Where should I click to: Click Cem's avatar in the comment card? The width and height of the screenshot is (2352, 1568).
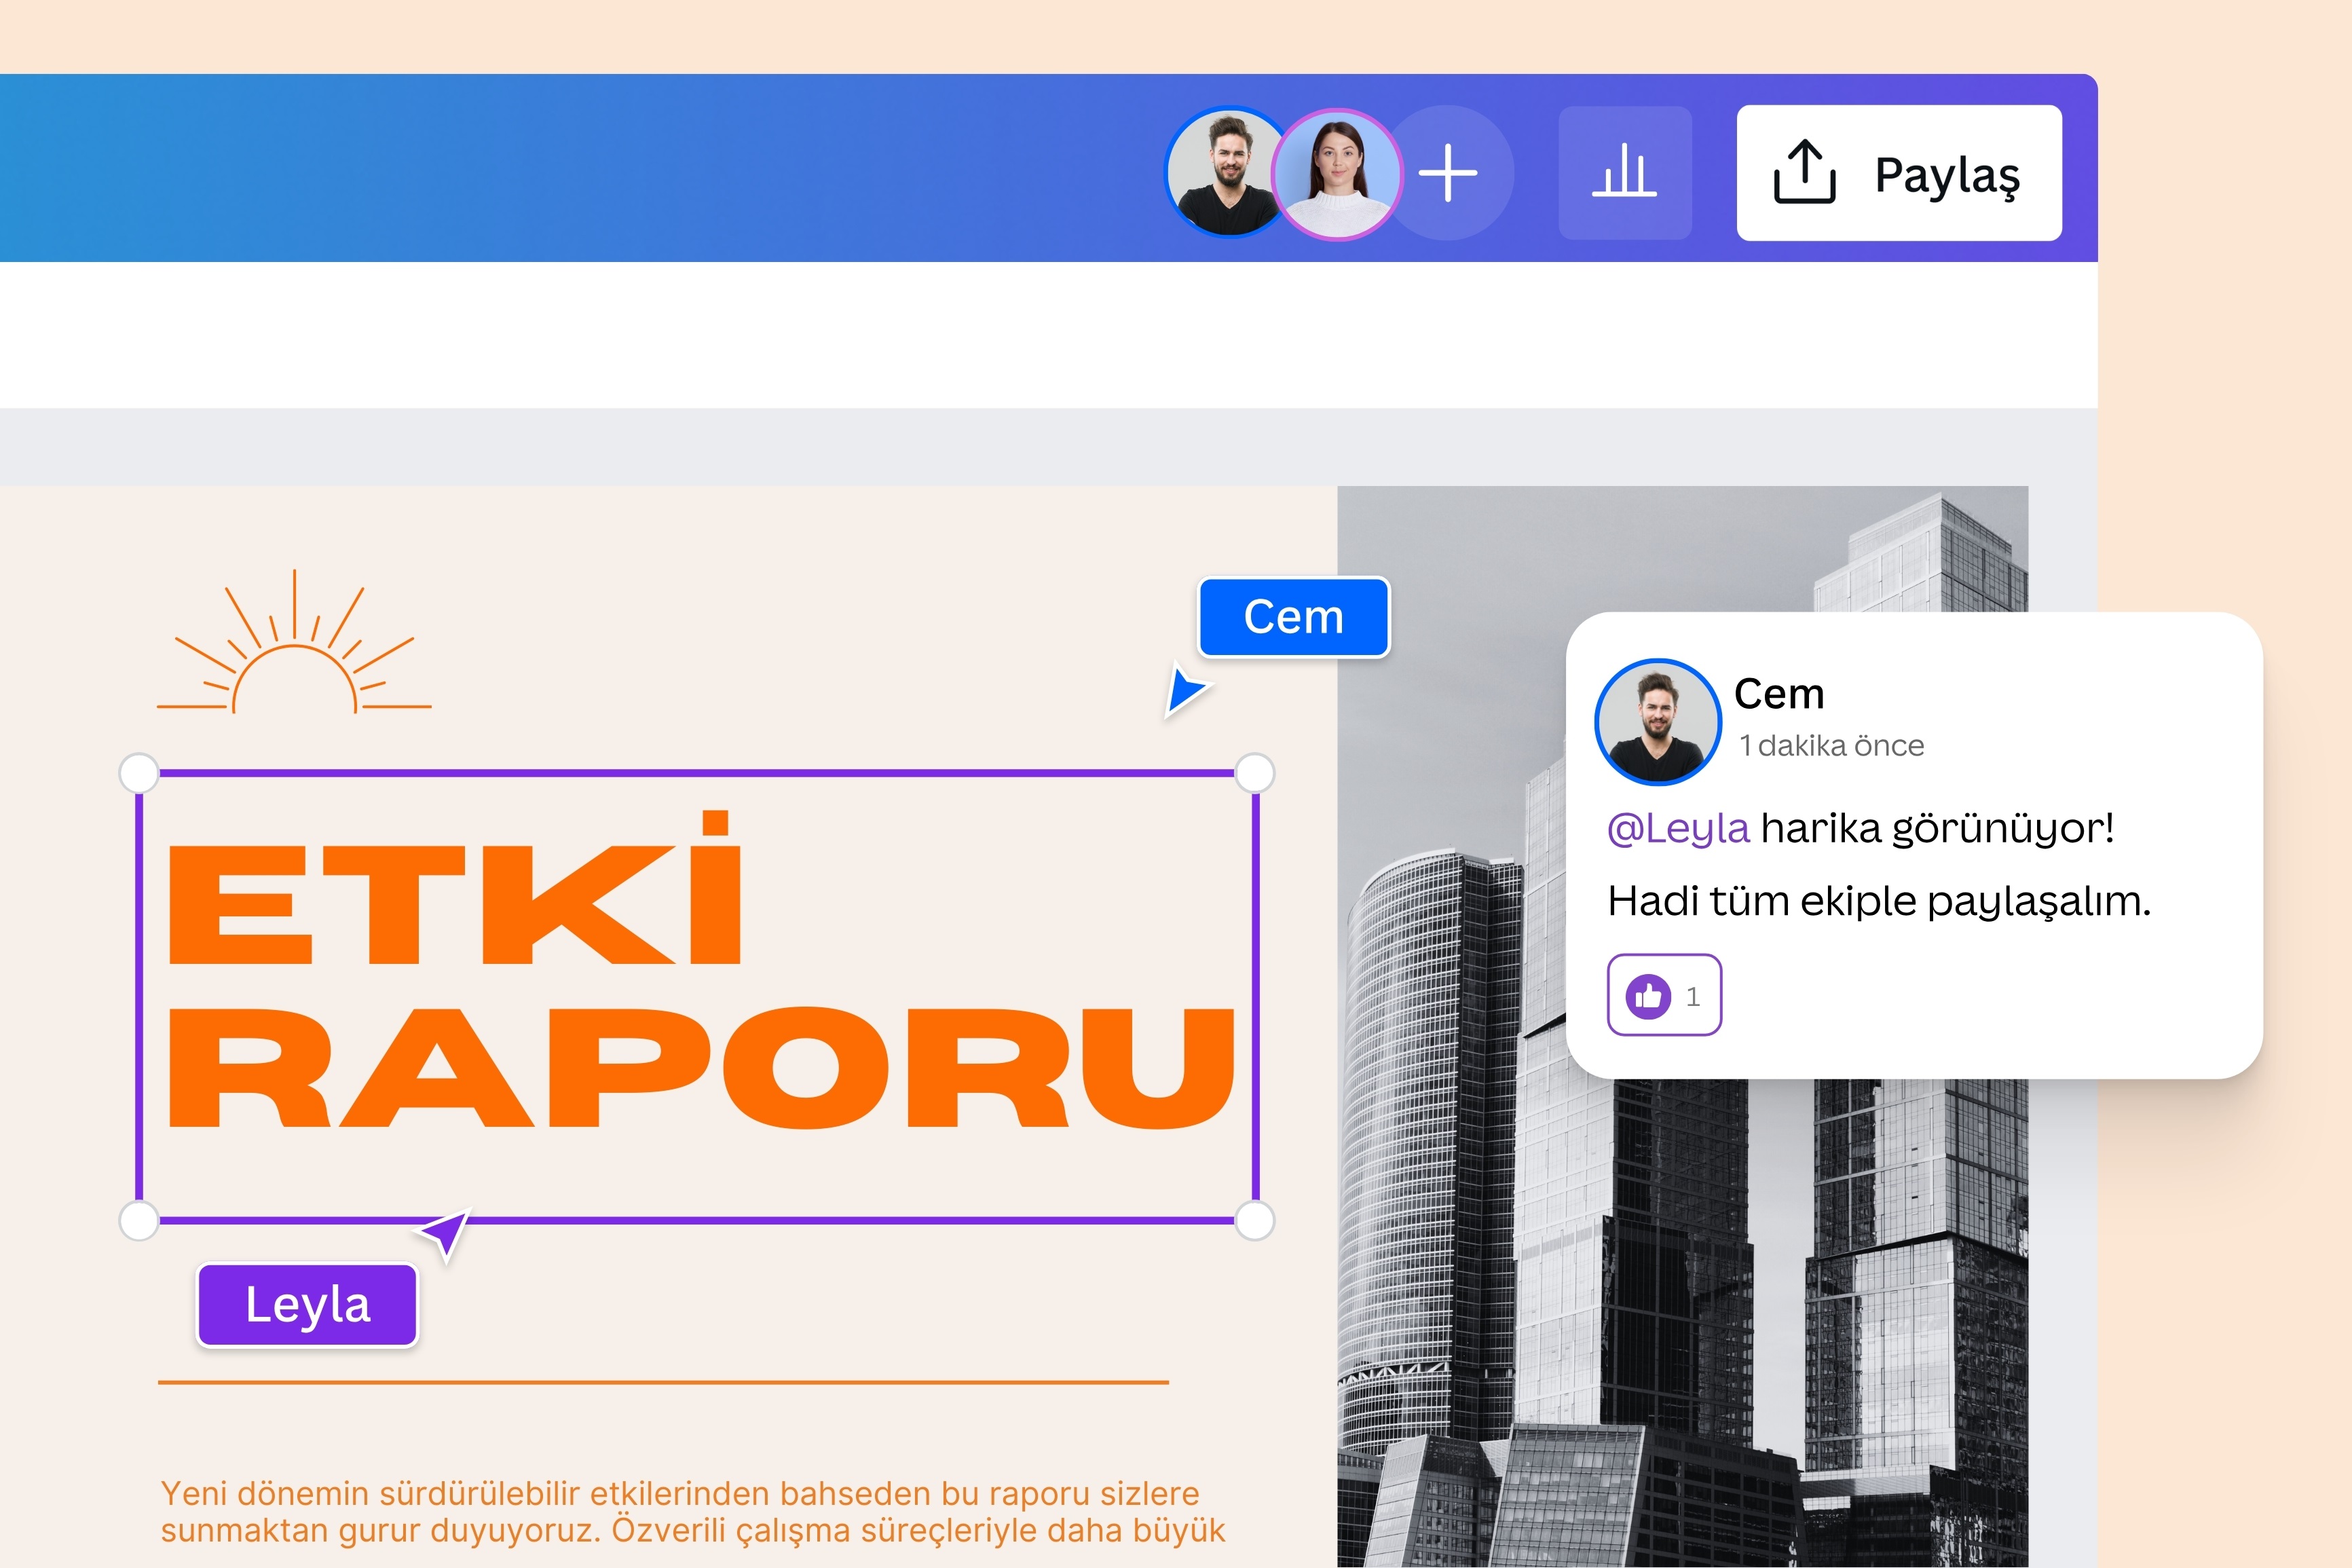[x=1657, y=721]
